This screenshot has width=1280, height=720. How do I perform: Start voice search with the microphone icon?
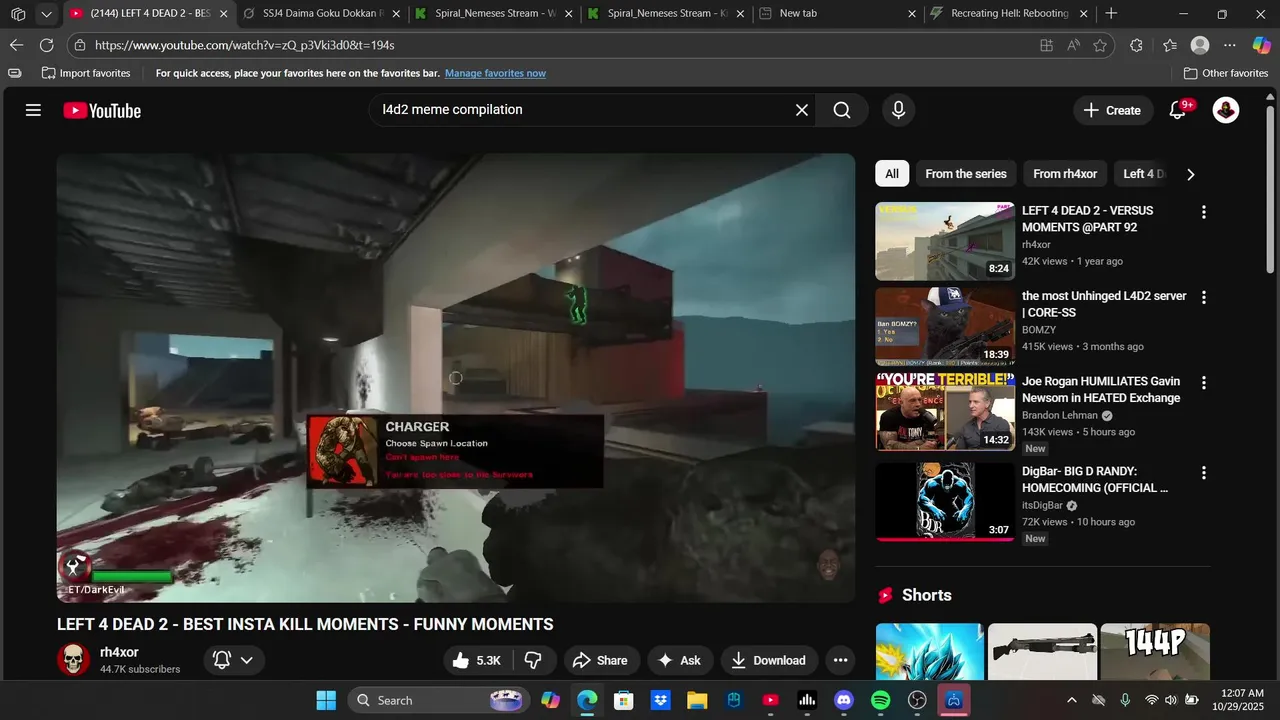coord(898,110)
